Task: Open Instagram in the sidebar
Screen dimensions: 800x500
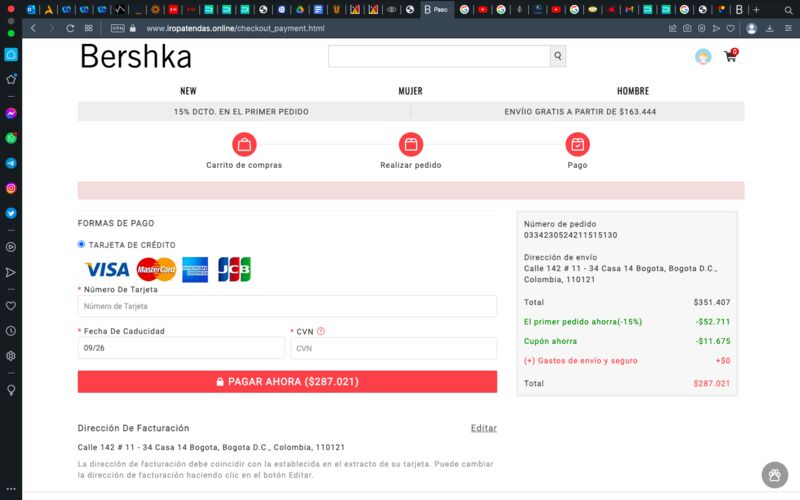Action: pos(11,188)
